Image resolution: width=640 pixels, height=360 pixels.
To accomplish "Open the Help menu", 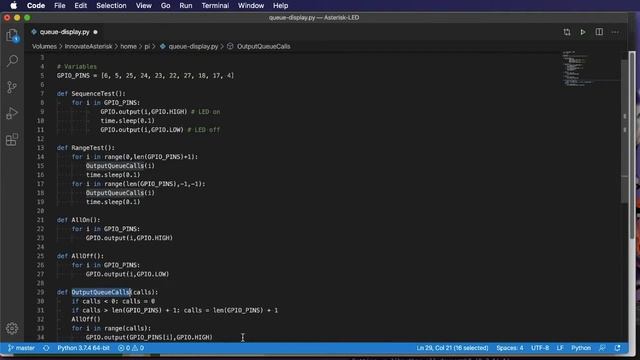I will pyautogui.click(x=280, y=6).
